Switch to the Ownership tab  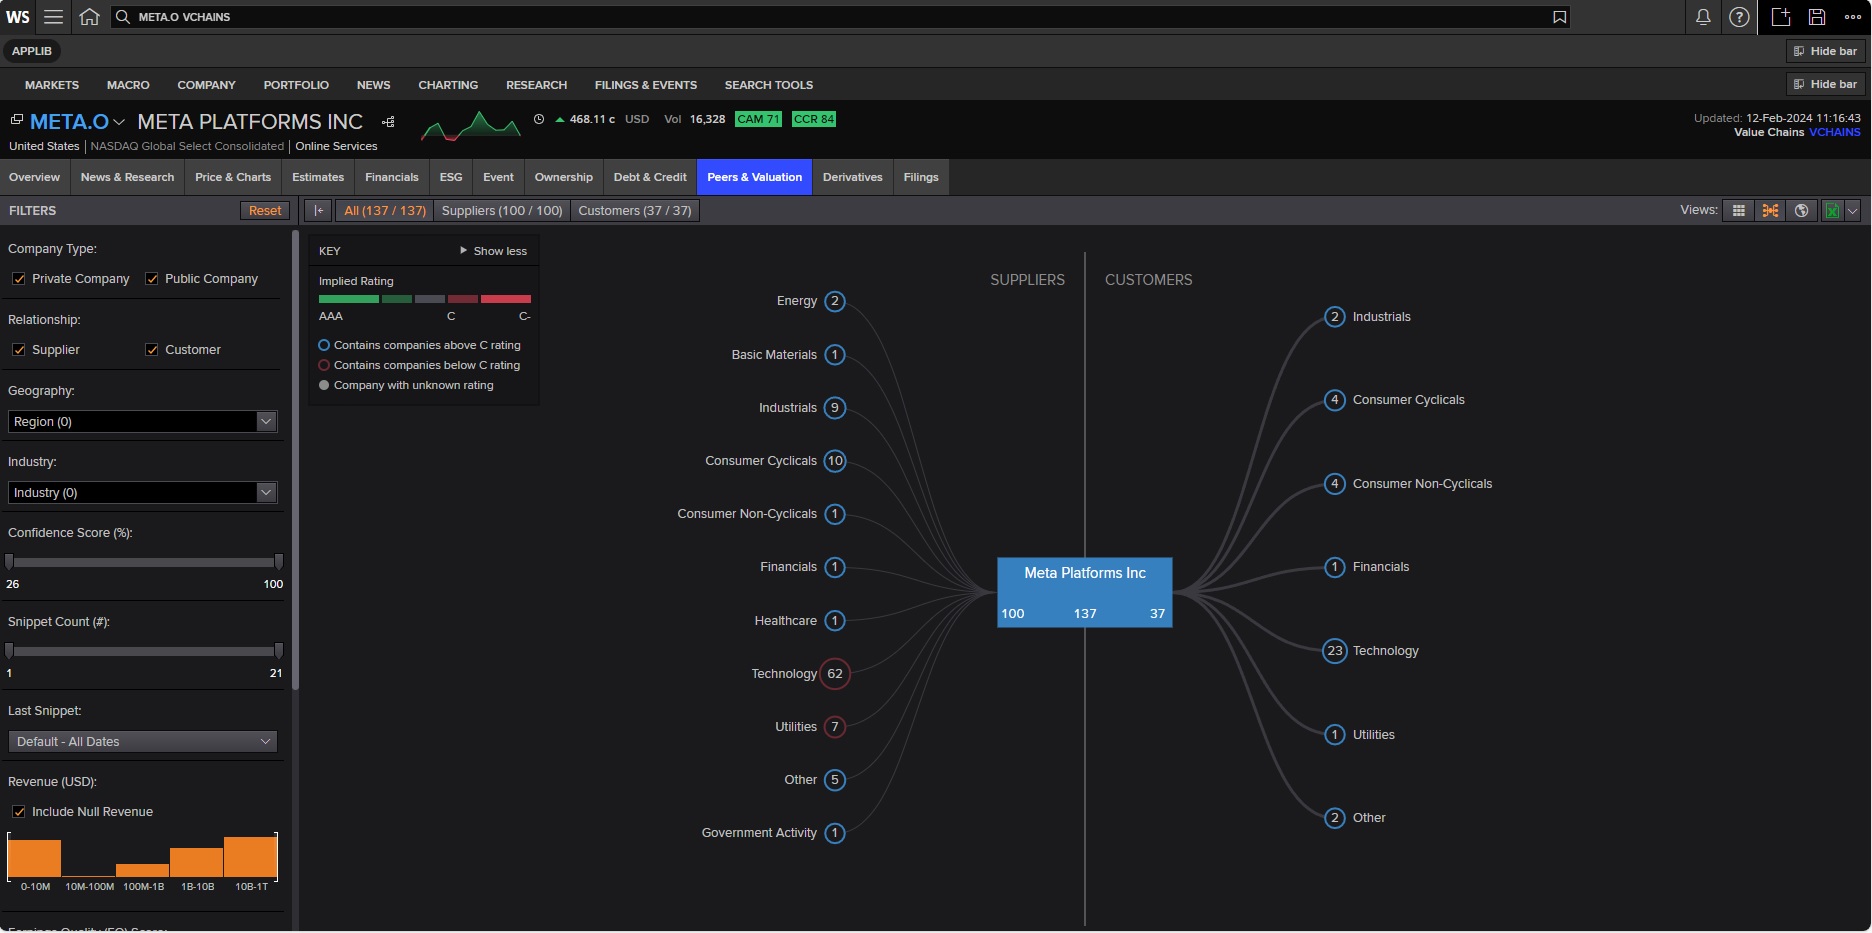[x=563, y=177]
